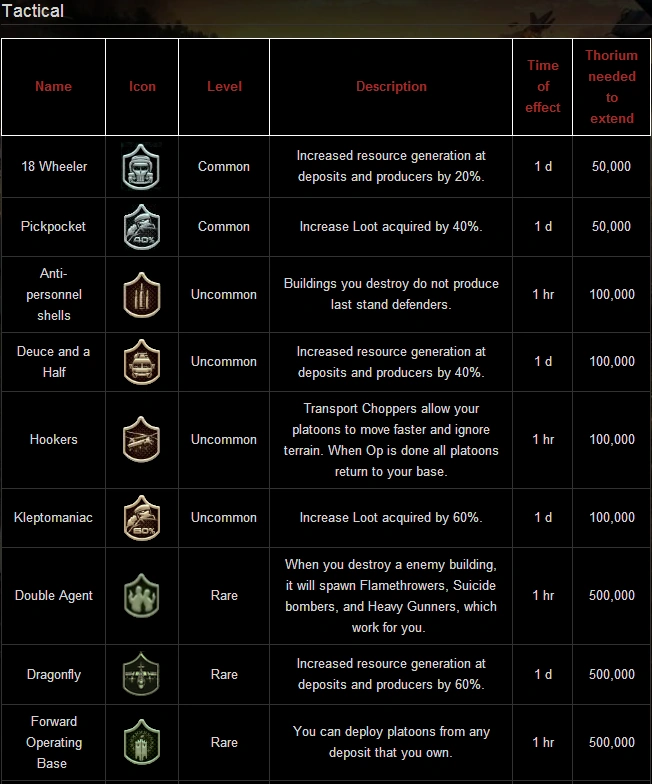Click the Deuce and a Half icon
This screenshot has width=652, height=784.
[141, 362]
